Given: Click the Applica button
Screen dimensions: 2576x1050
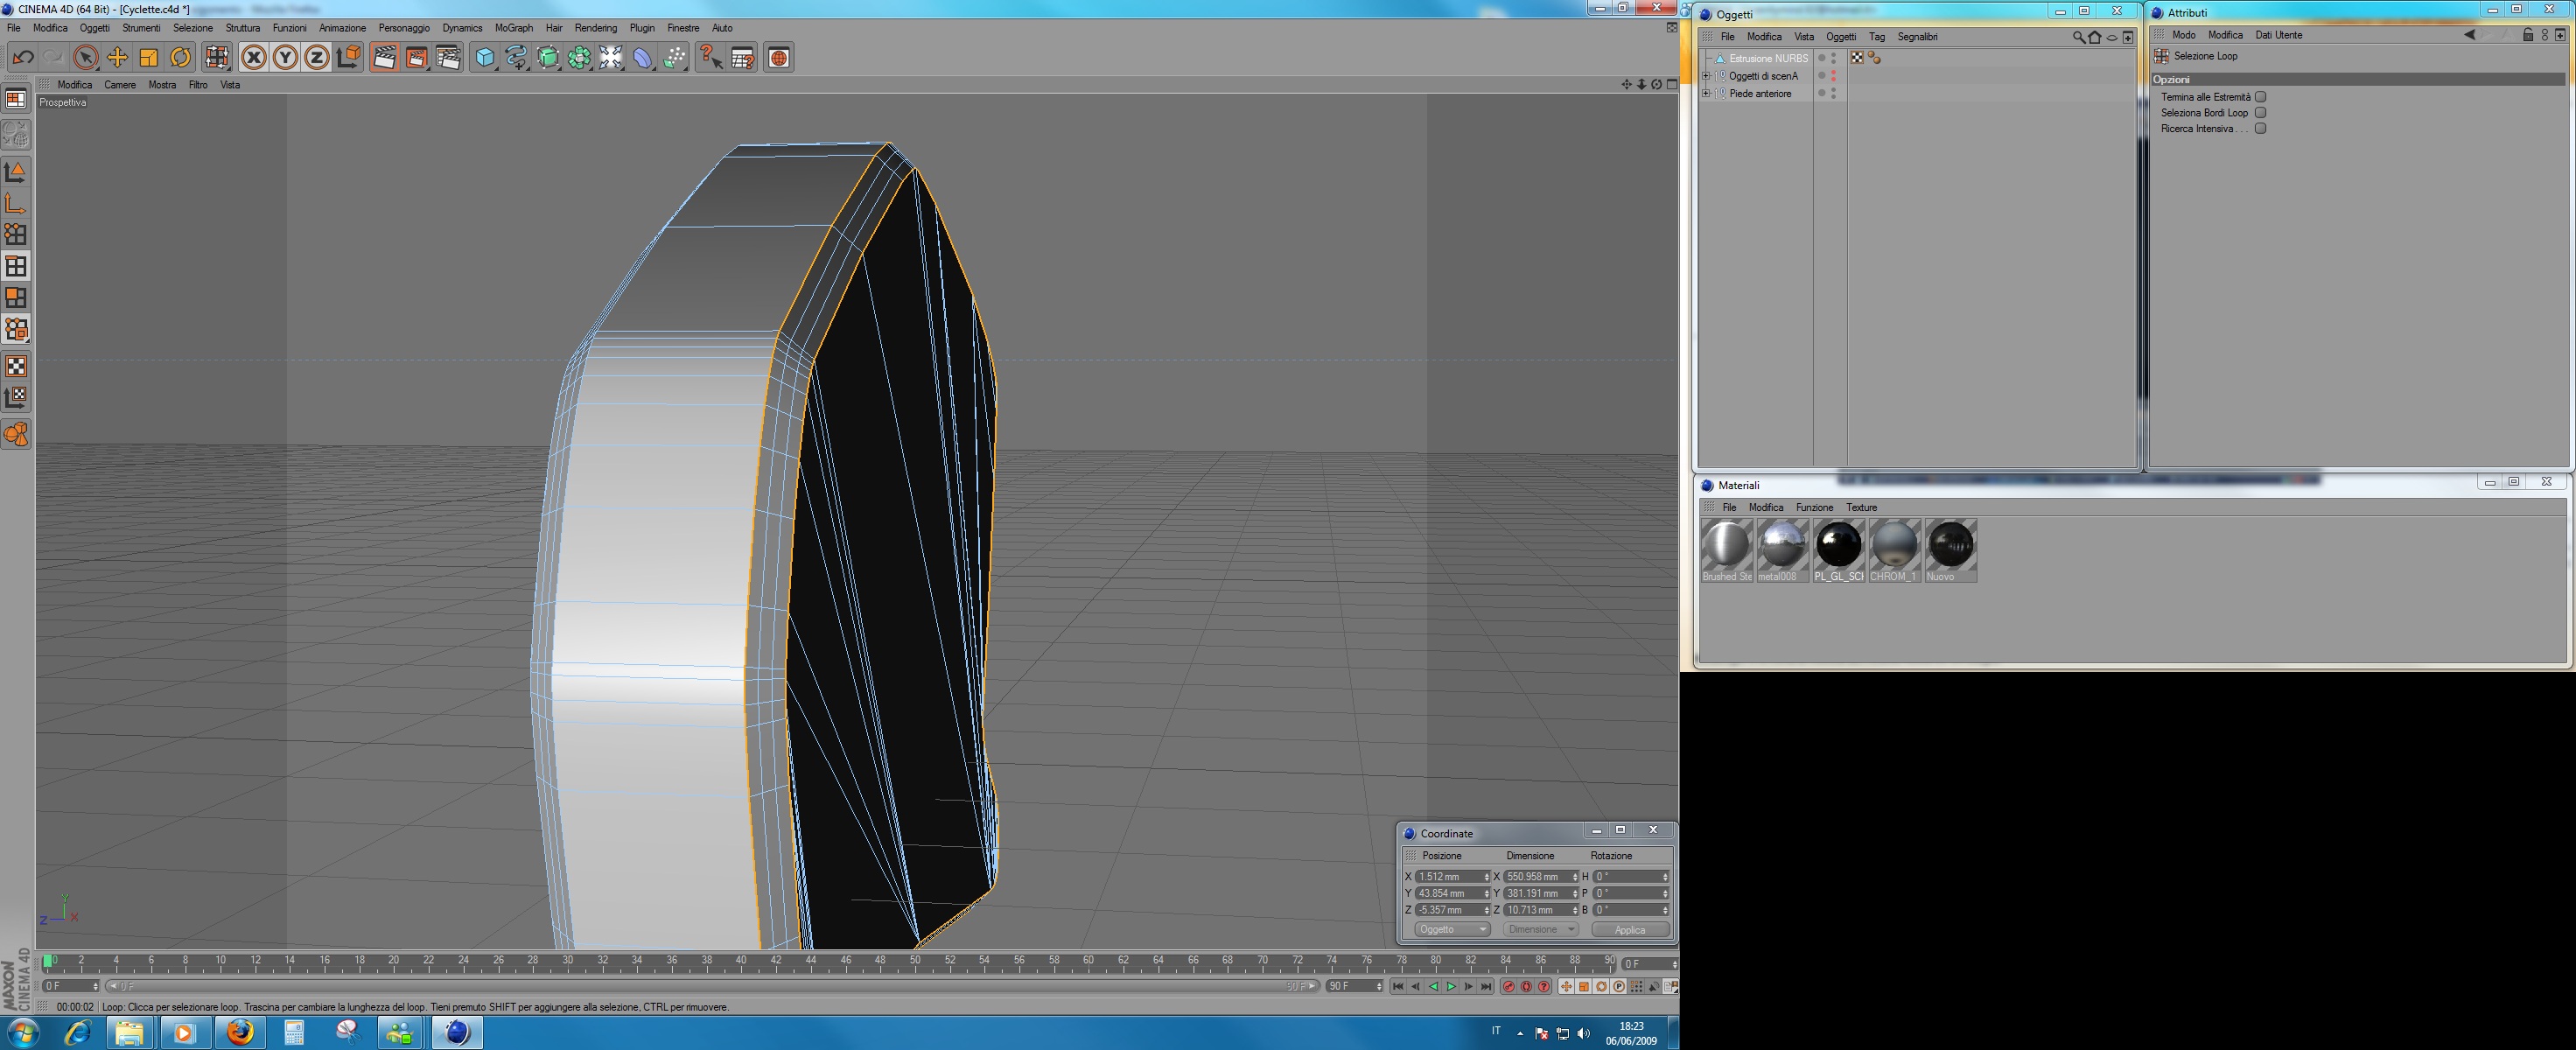Looking at the screenshot, I should pos(1630,929).
